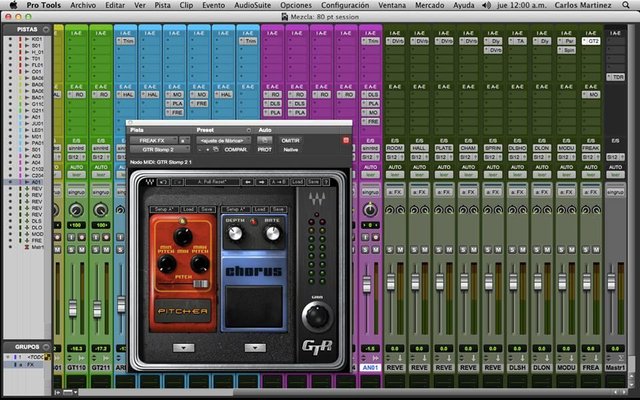Viewport: 640px width, 400px height.
Task: Click the pan knob on AN01 track
Action: tap(370, 210)
